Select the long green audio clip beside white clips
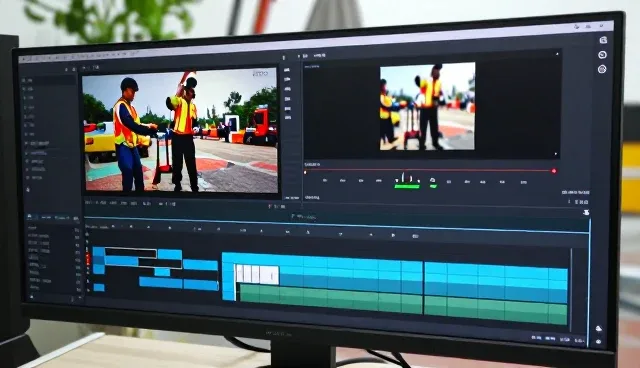640x368 pixels. (x=331, y=299)
